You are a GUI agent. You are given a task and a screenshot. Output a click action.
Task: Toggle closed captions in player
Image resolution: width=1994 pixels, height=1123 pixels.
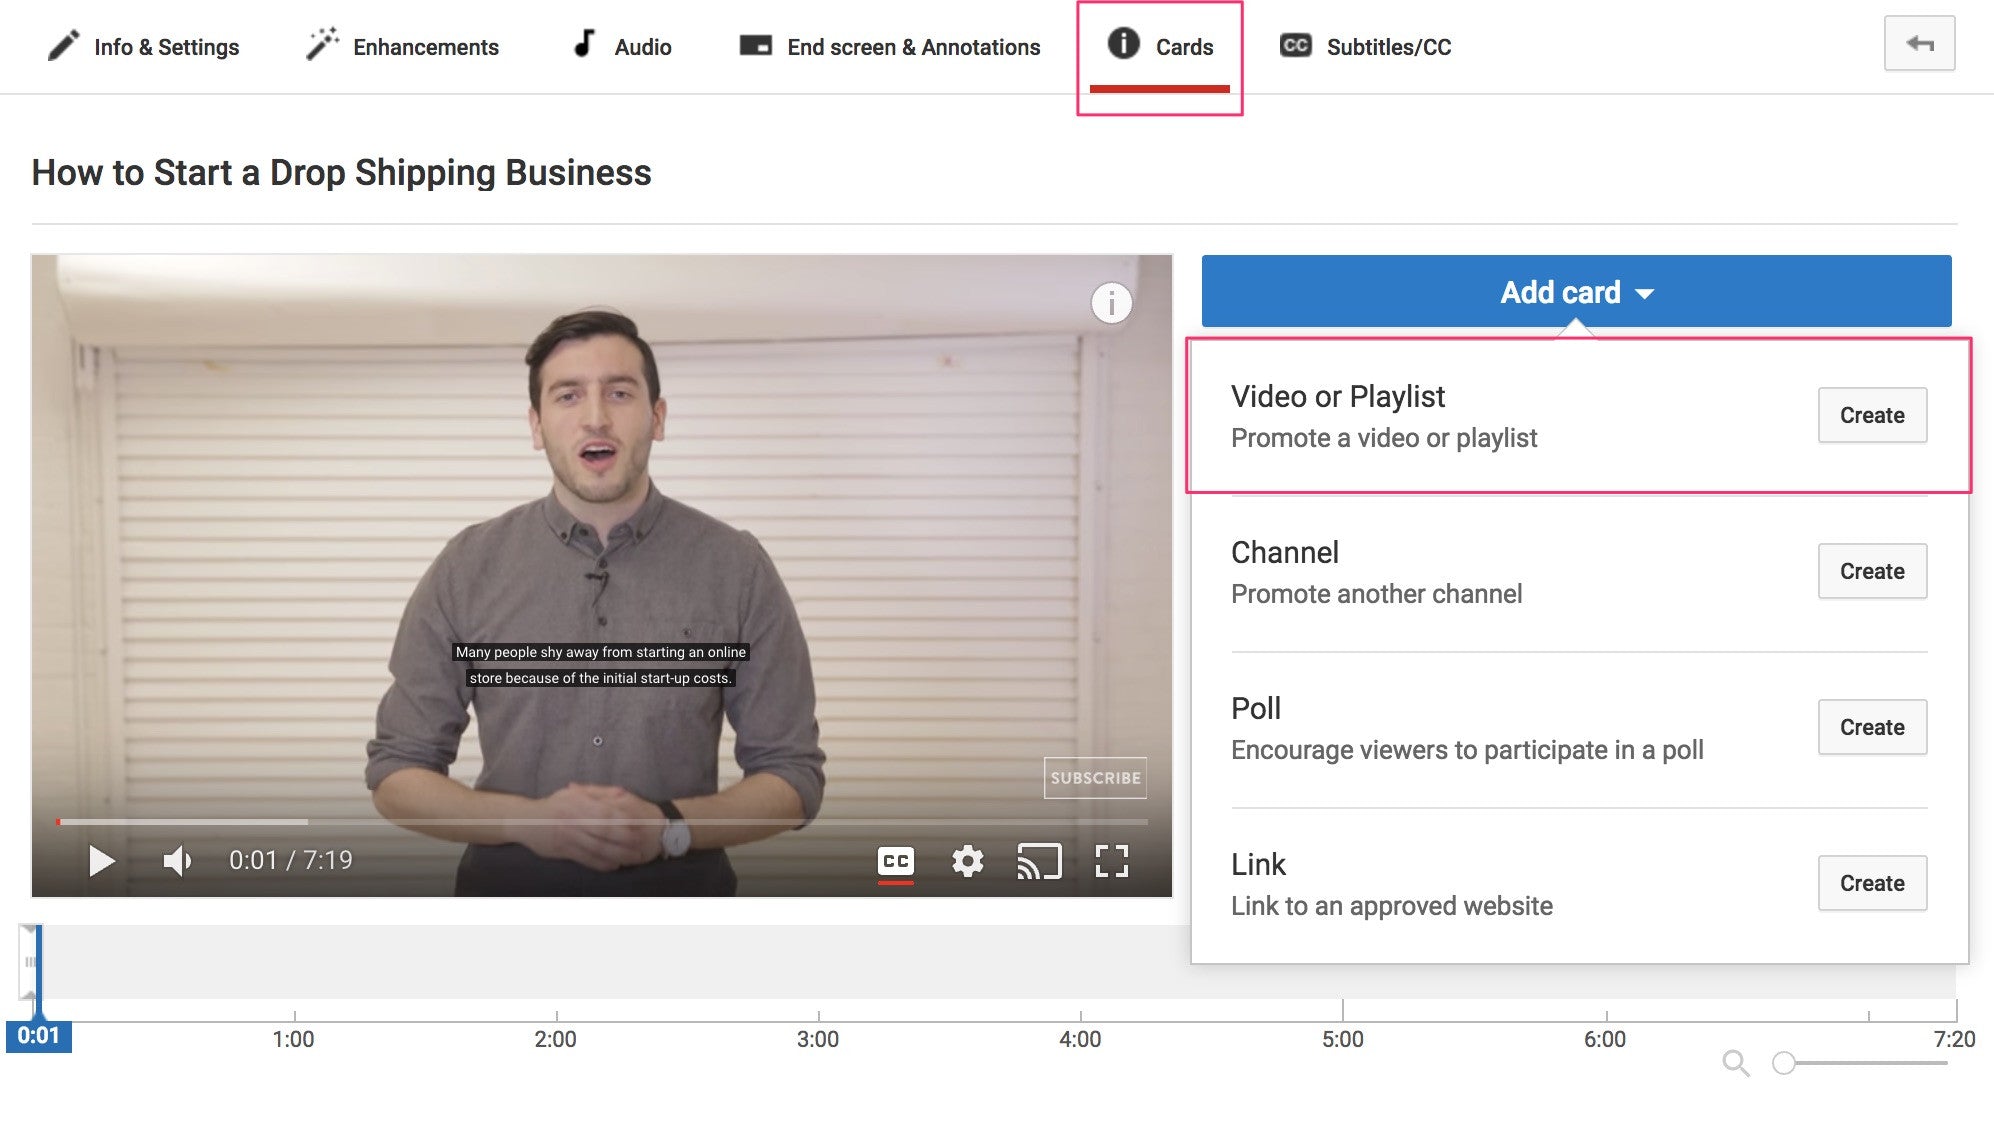pos(895,862)
